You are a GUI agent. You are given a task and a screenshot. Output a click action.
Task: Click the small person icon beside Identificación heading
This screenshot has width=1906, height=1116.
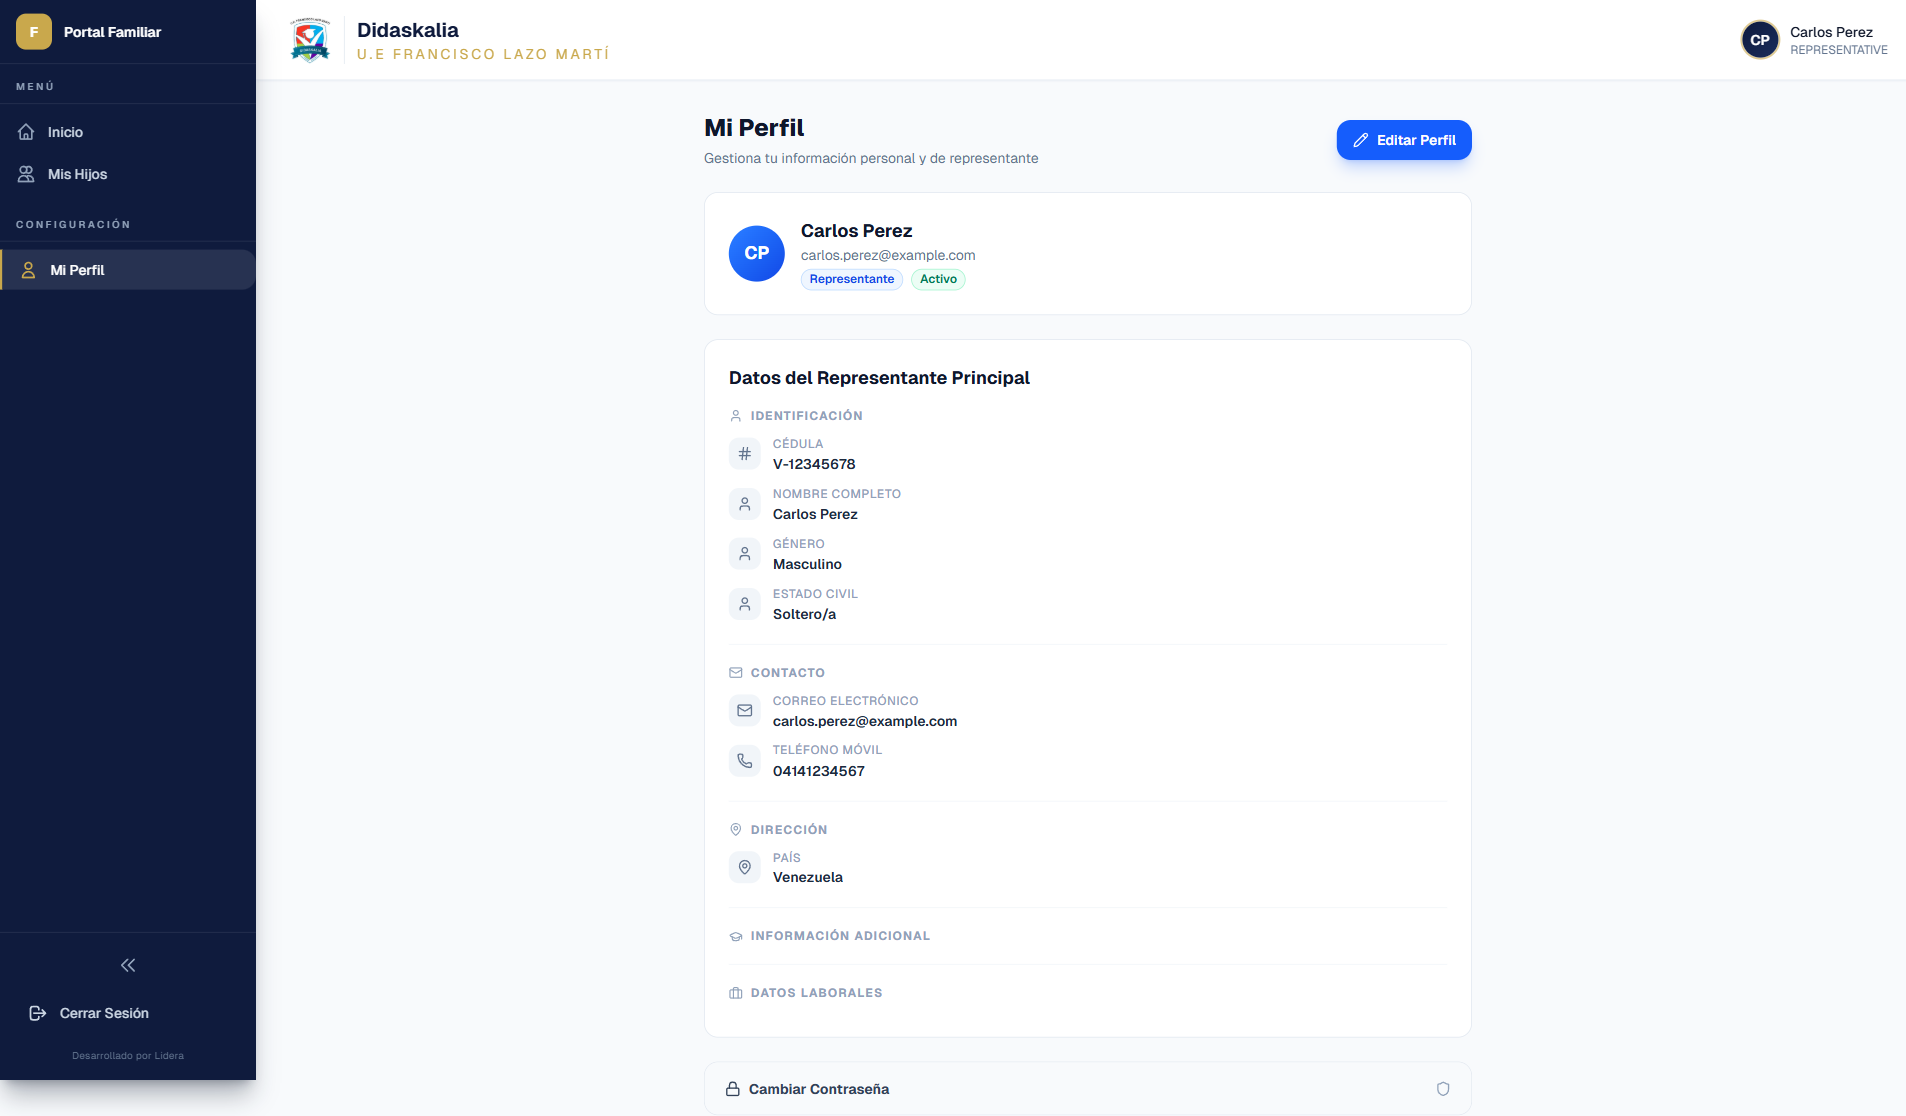pyautogui.click(x=736, y=416)
